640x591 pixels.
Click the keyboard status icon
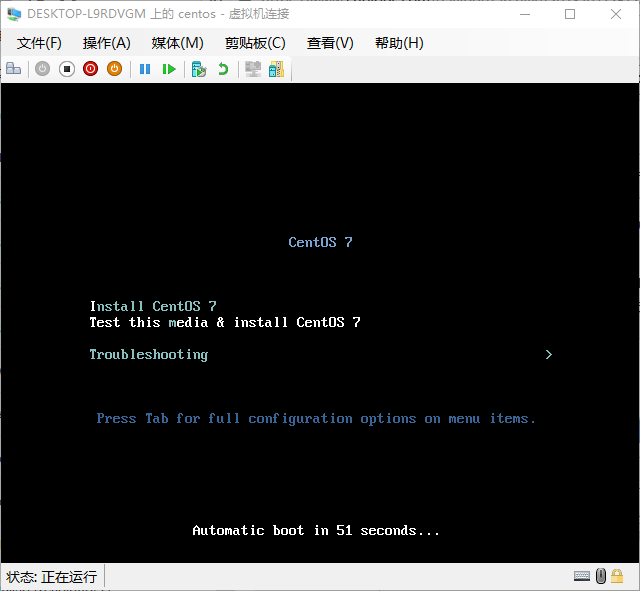coord(582,576)
